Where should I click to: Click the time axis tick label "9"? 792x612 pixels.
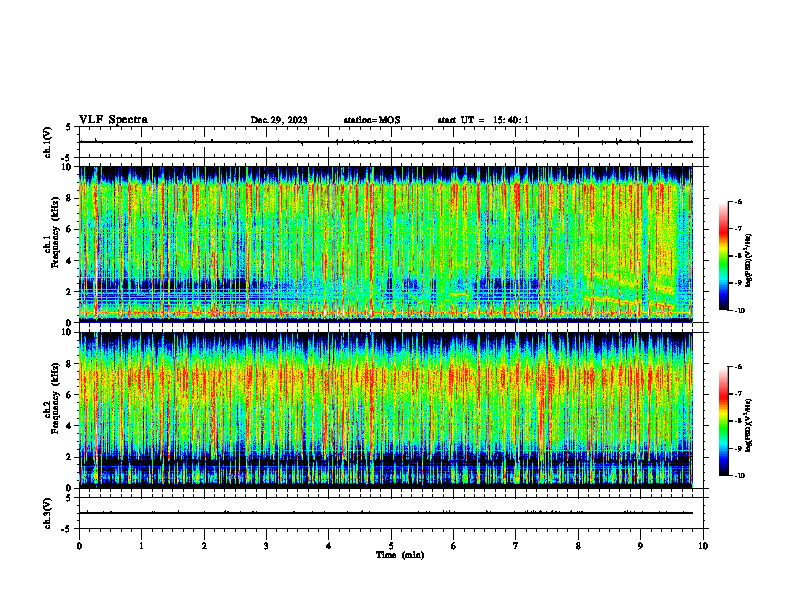[640, 546]
